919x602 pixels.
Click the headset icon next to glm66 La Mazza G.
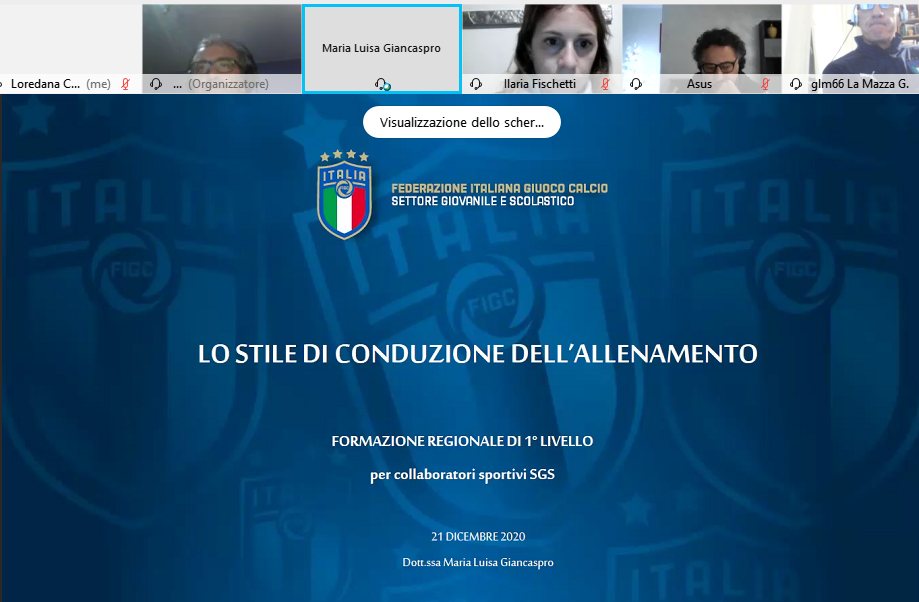796,84
